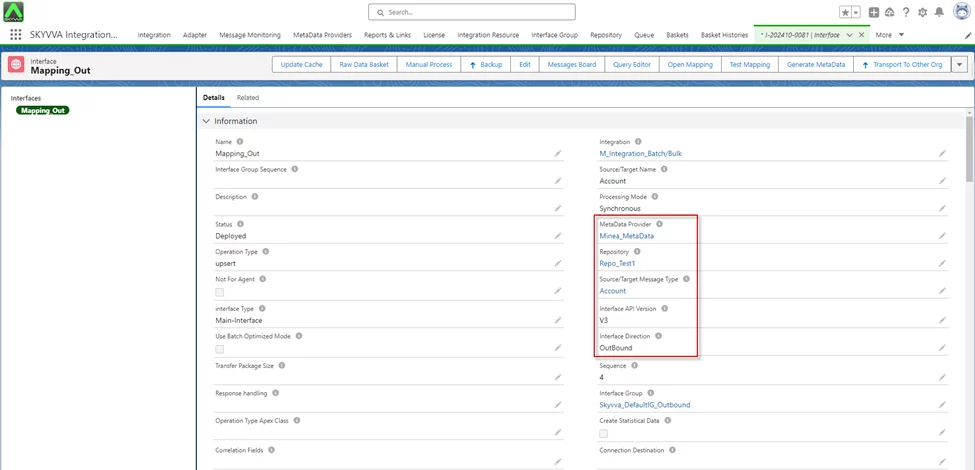Open the Minea_MetaData link
The height and width of the screenshot is (470, 975).
click(627, 236)
